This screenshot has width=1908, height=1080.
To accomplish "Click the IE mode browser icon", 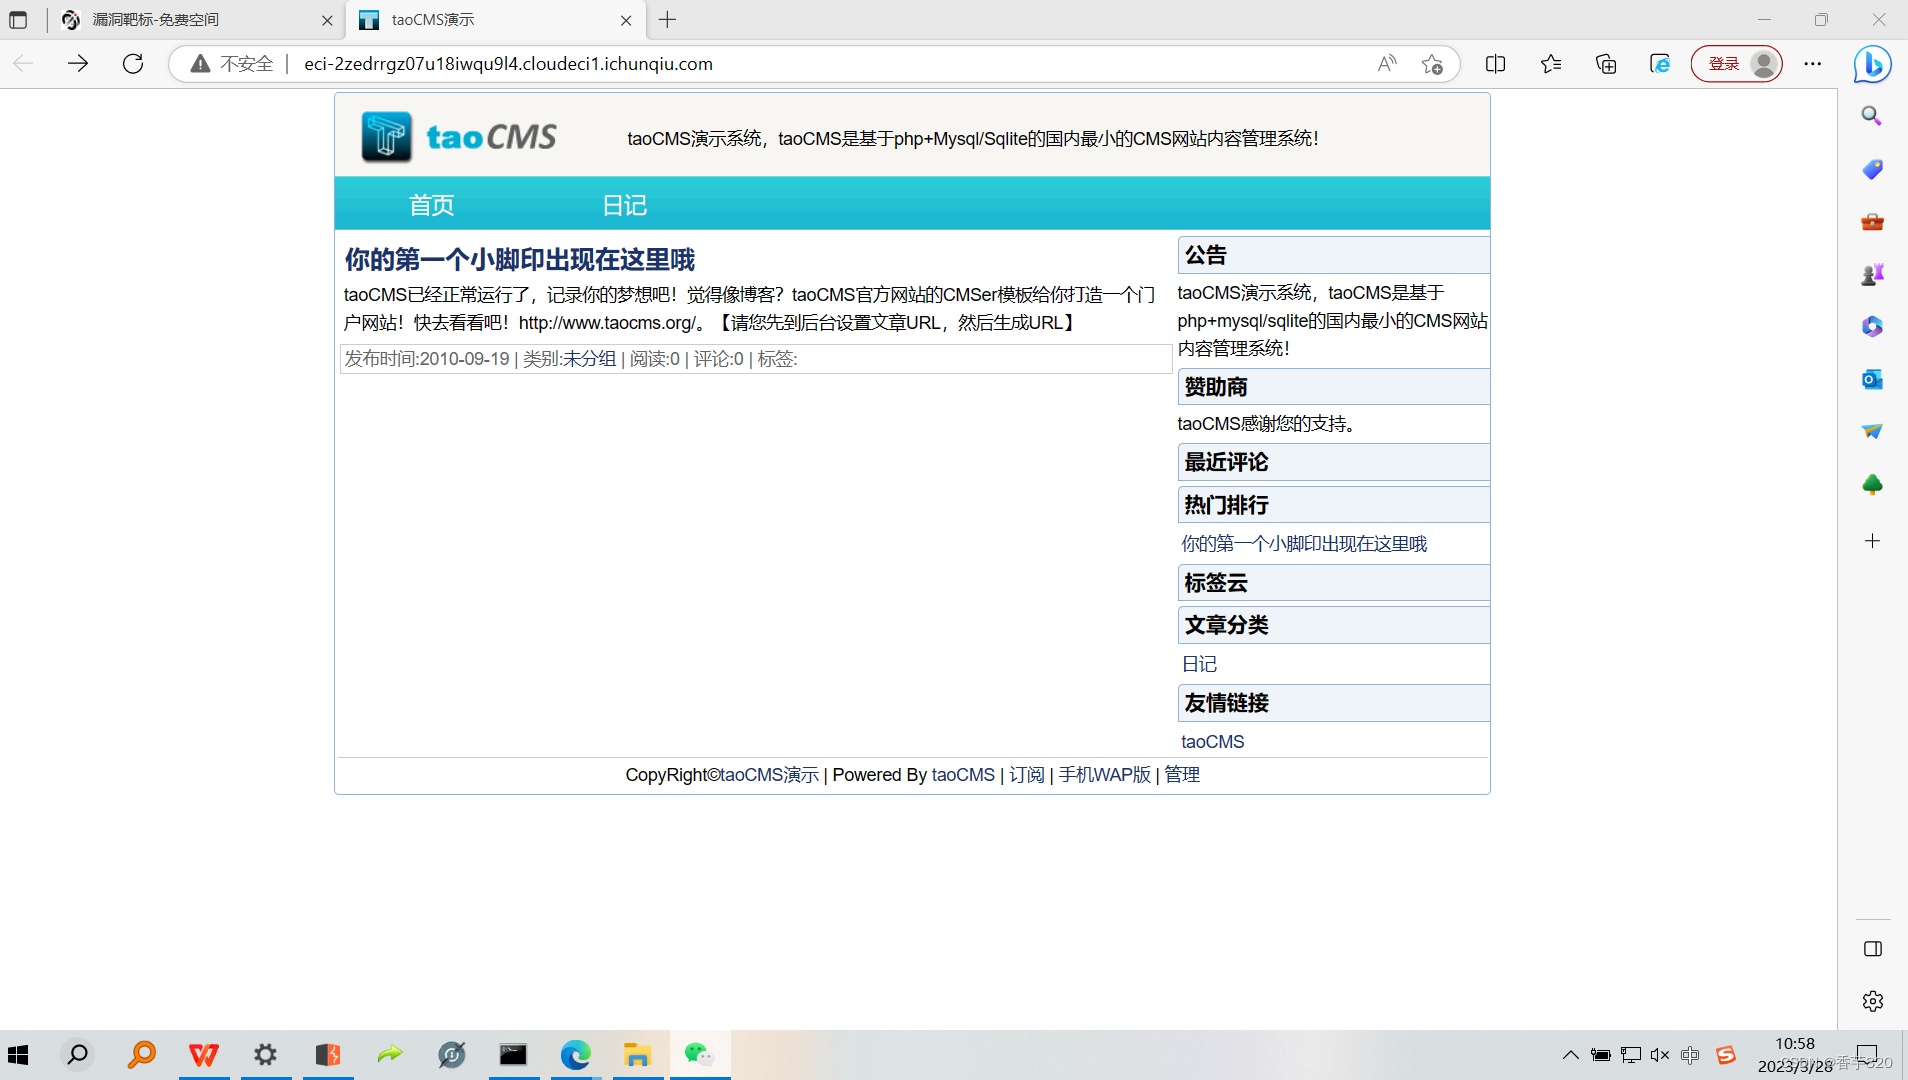I will (1660, 64).
